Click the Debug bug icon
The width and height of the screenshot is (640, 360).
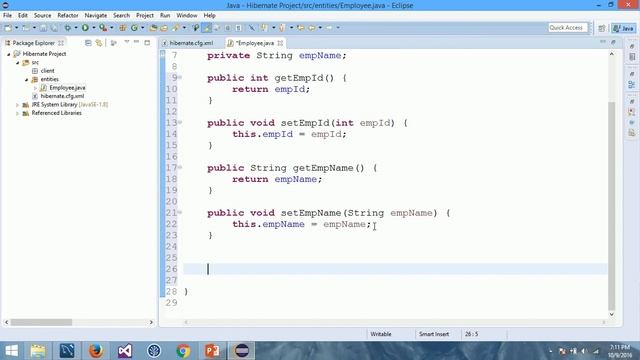pos(68,28)
